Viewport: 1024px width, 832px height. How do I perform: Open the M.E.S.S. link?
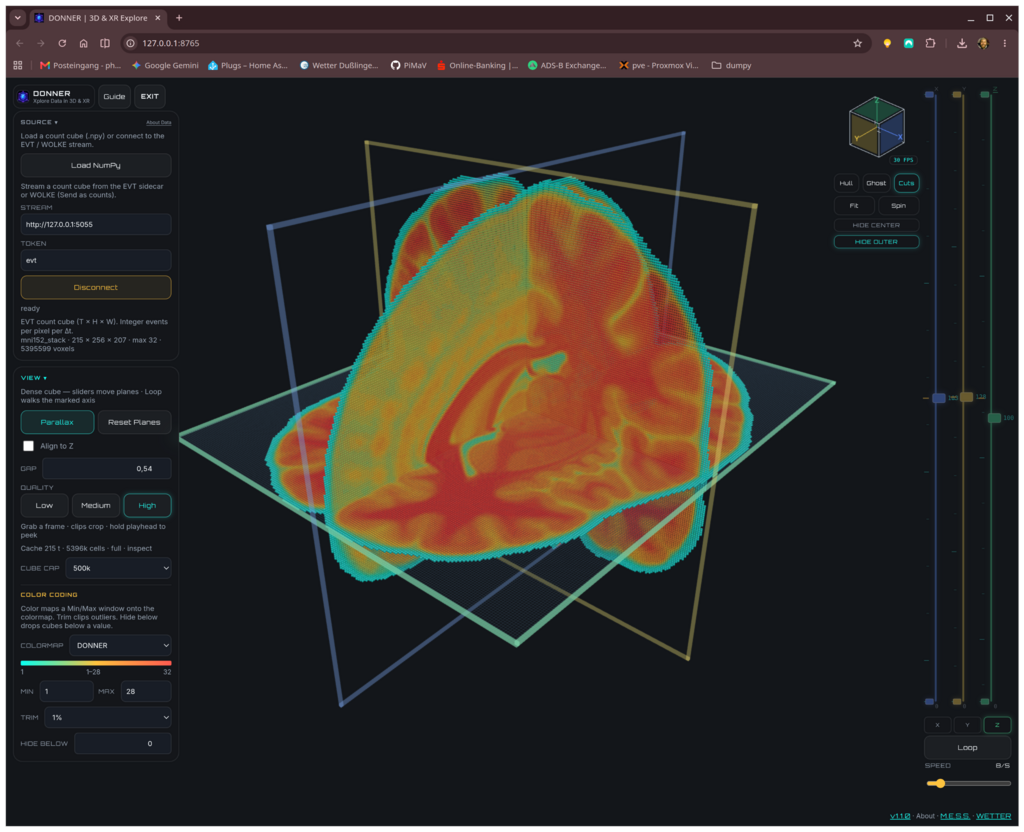(955, 816)
